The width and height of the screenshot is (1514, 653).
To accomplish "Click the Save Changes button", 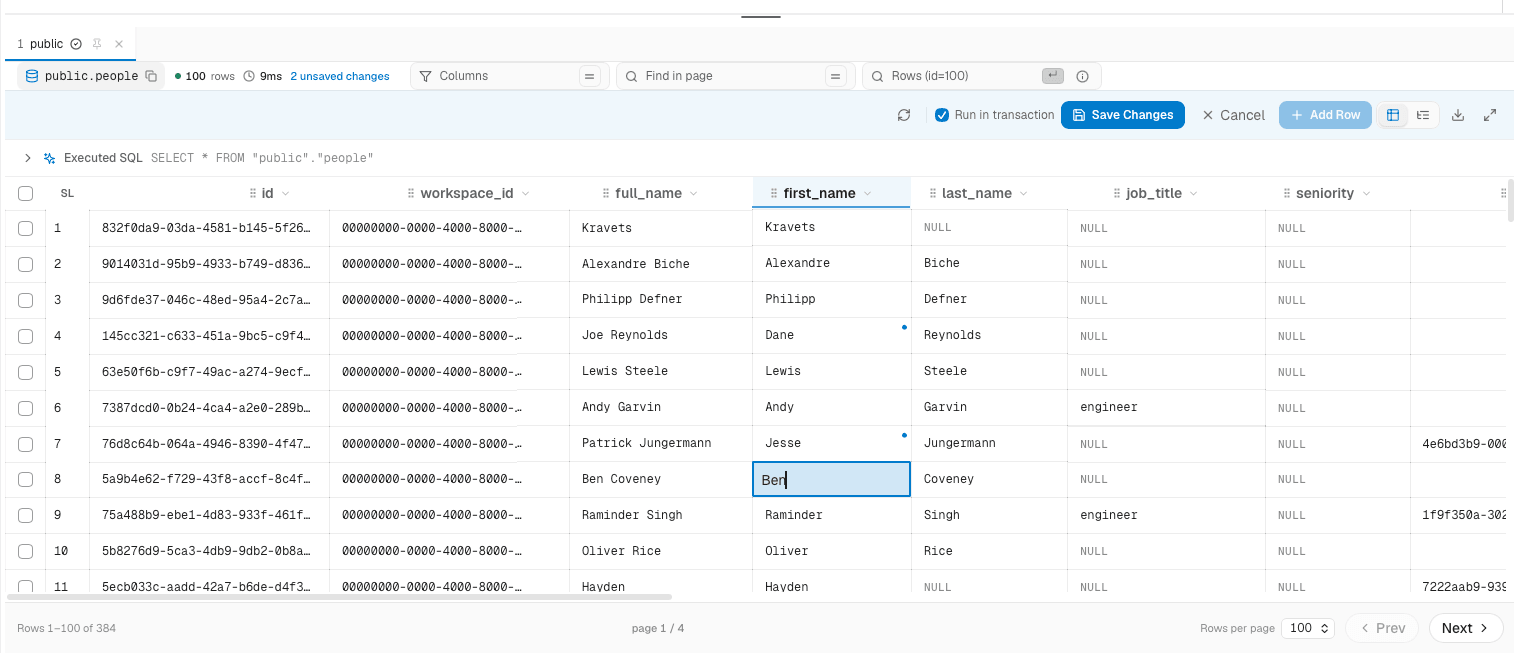I will coord(1123,115).
